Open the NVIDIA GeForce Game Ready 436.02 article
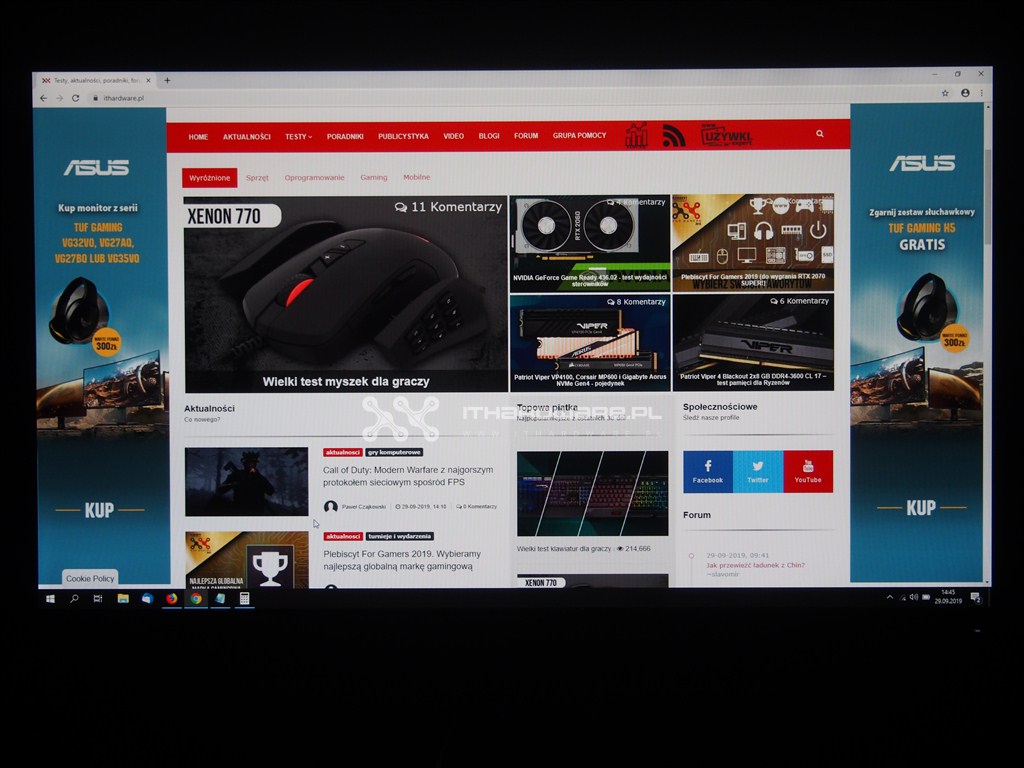The height and width of the screenshot is (768, 1024). (590, 242)
